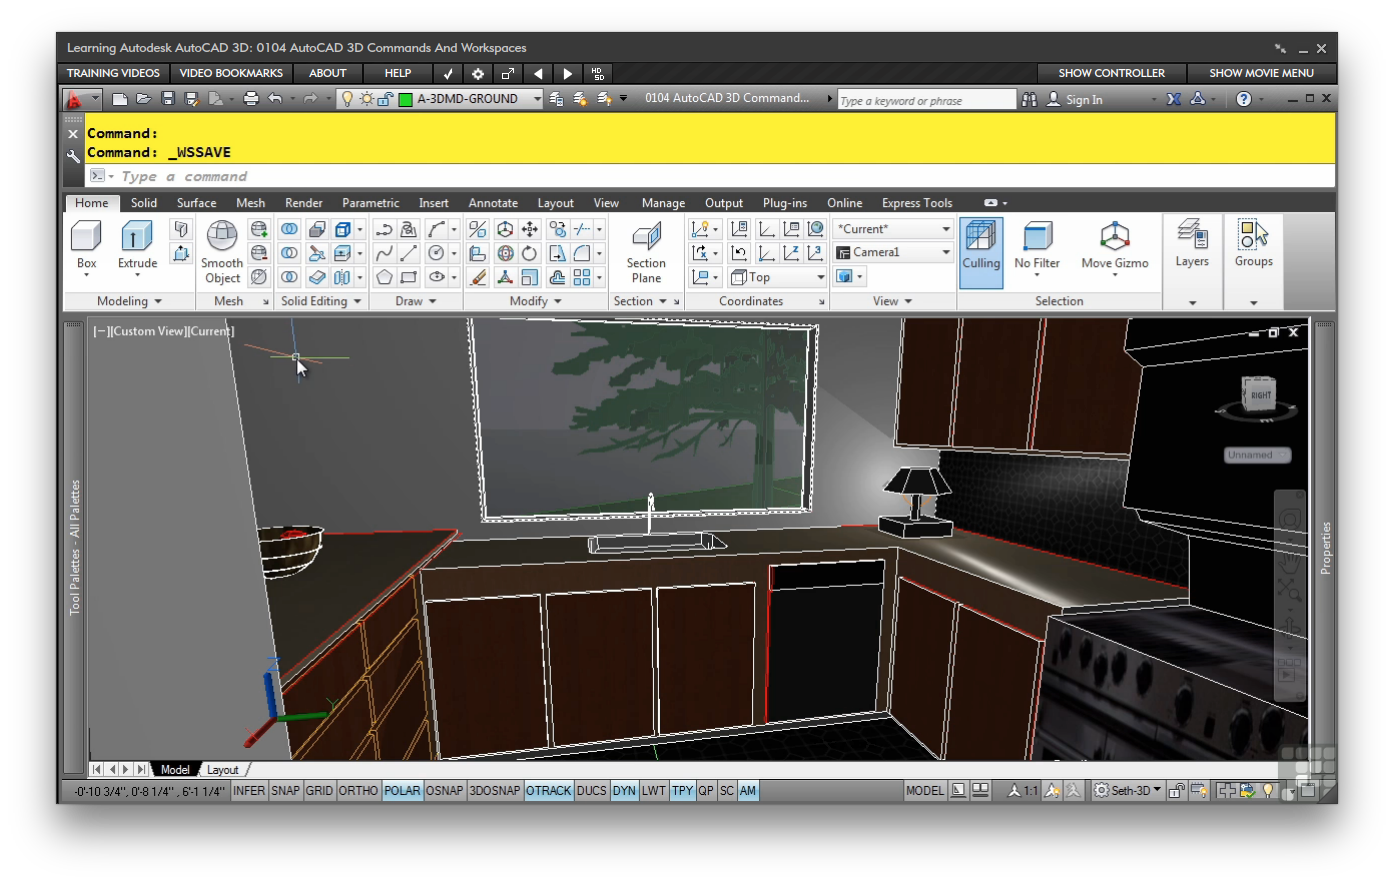The image size is (1394, 884).
Task: Expand the Solid Editing panel
Action: 321,301
